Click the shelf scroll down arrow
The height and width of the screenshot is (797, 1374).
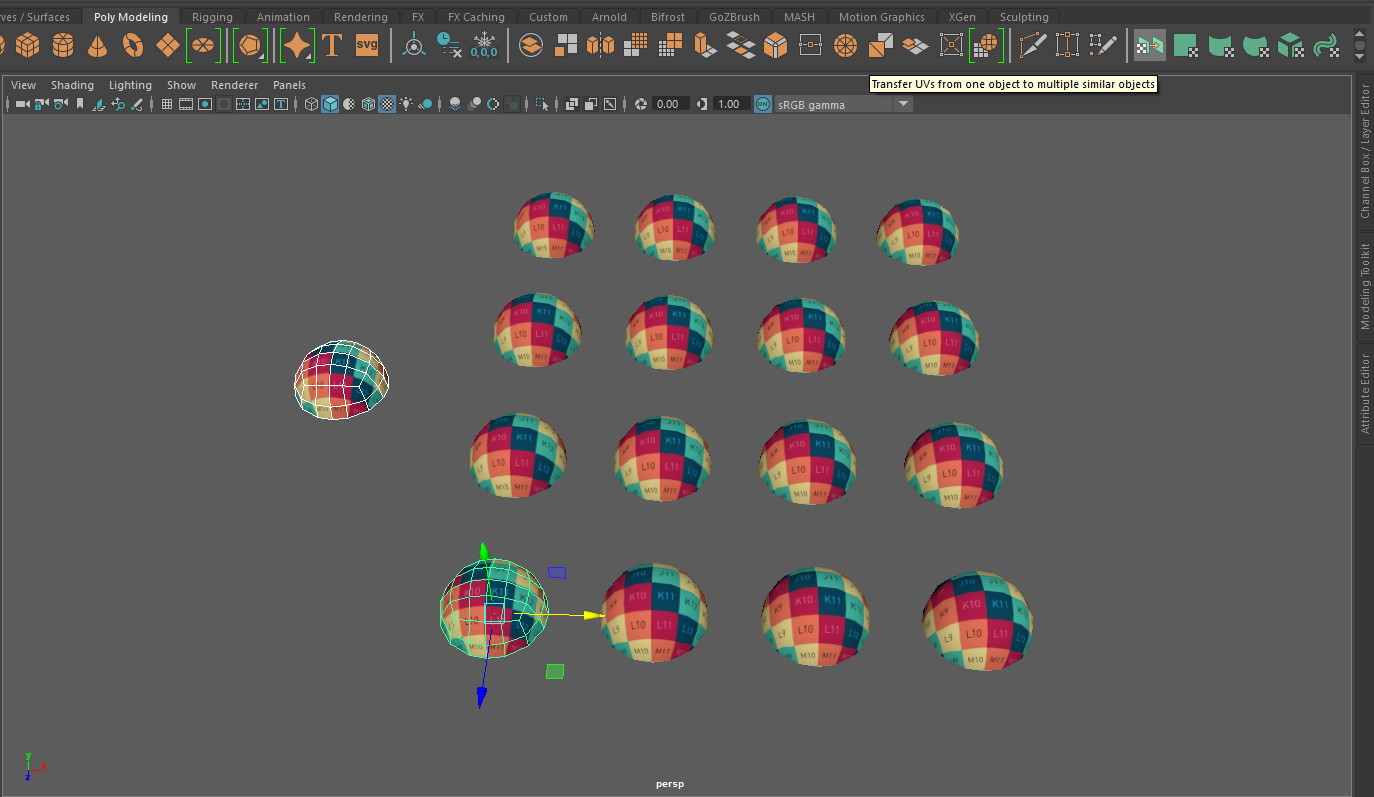[x=1359, y=57]
